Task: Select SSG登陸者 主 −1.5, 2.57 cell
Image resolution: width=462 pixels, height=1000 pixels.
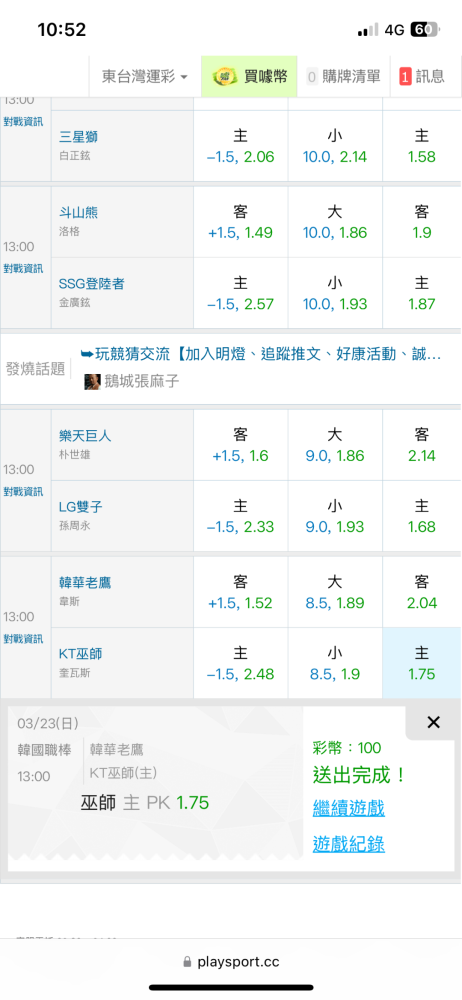Action: (241, 293)
